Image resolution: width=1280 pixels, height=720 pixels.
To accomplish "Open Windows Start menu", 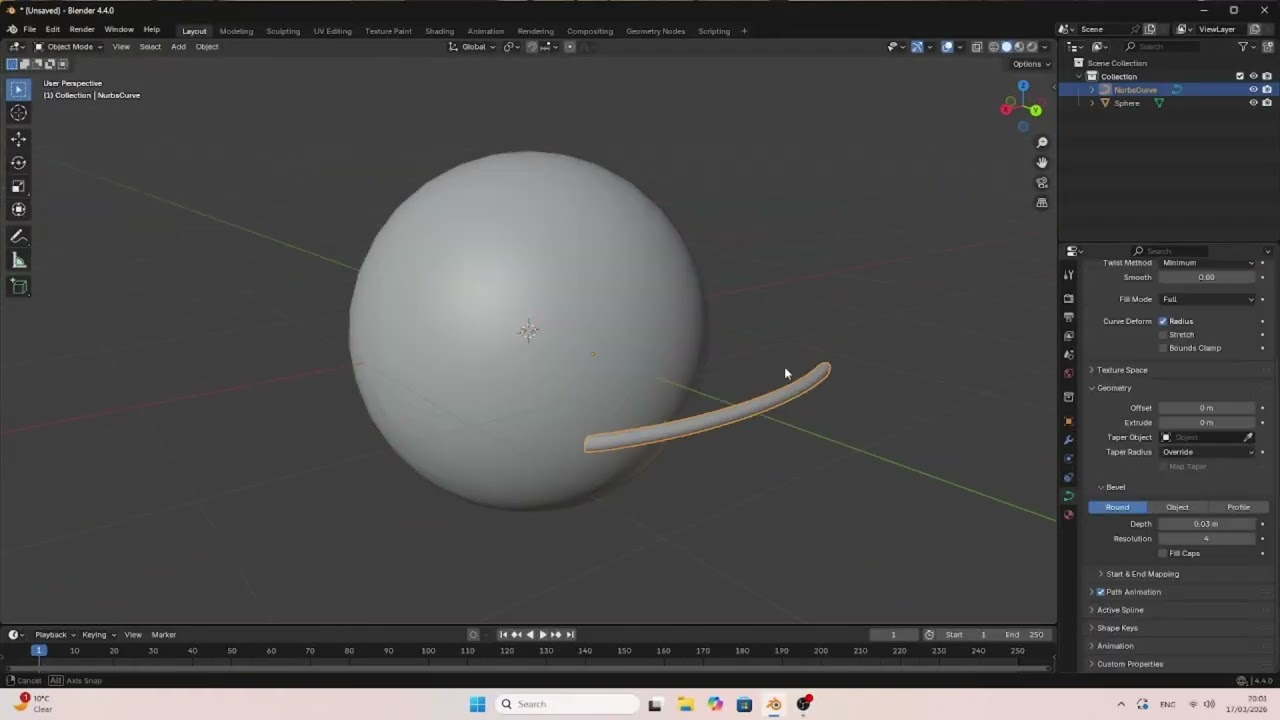I will click(477, 704).
